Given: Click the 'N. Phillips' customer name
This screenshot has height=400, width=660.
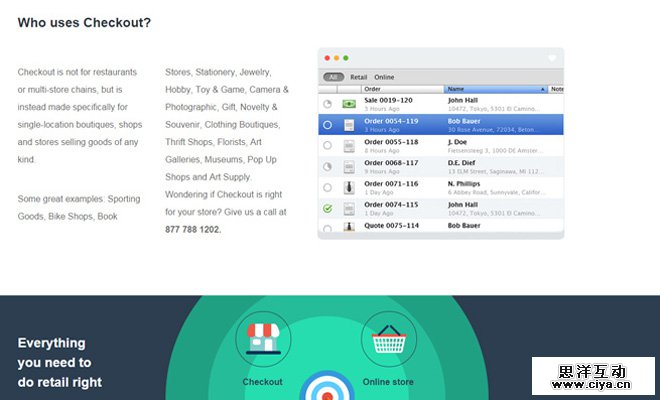Looking at the screenshot, I should [x=464, y=184].
